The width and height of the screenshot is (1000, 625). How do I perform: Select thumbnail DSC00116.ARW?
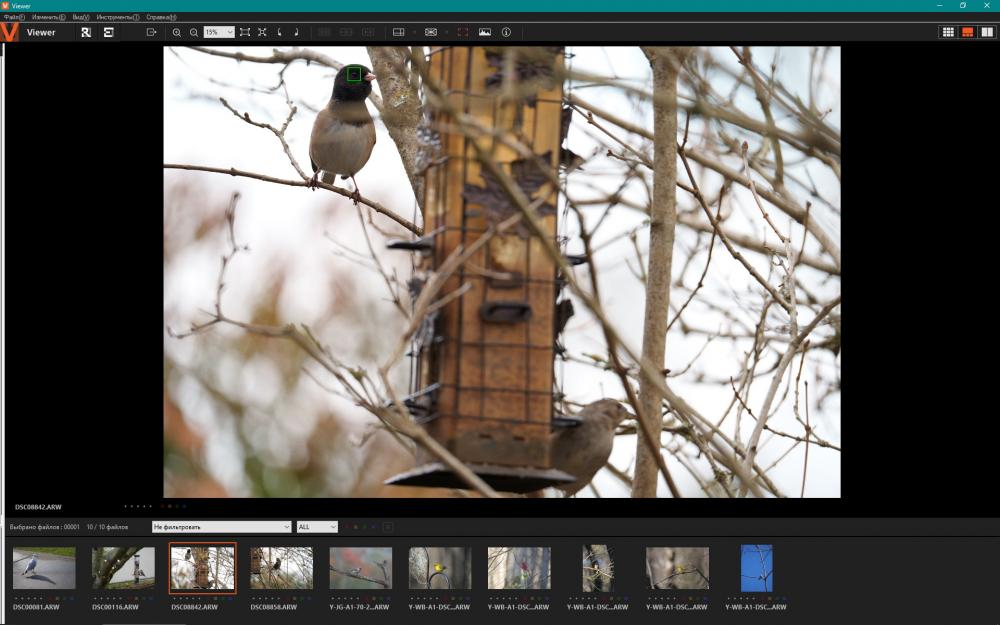pos(123,568)
